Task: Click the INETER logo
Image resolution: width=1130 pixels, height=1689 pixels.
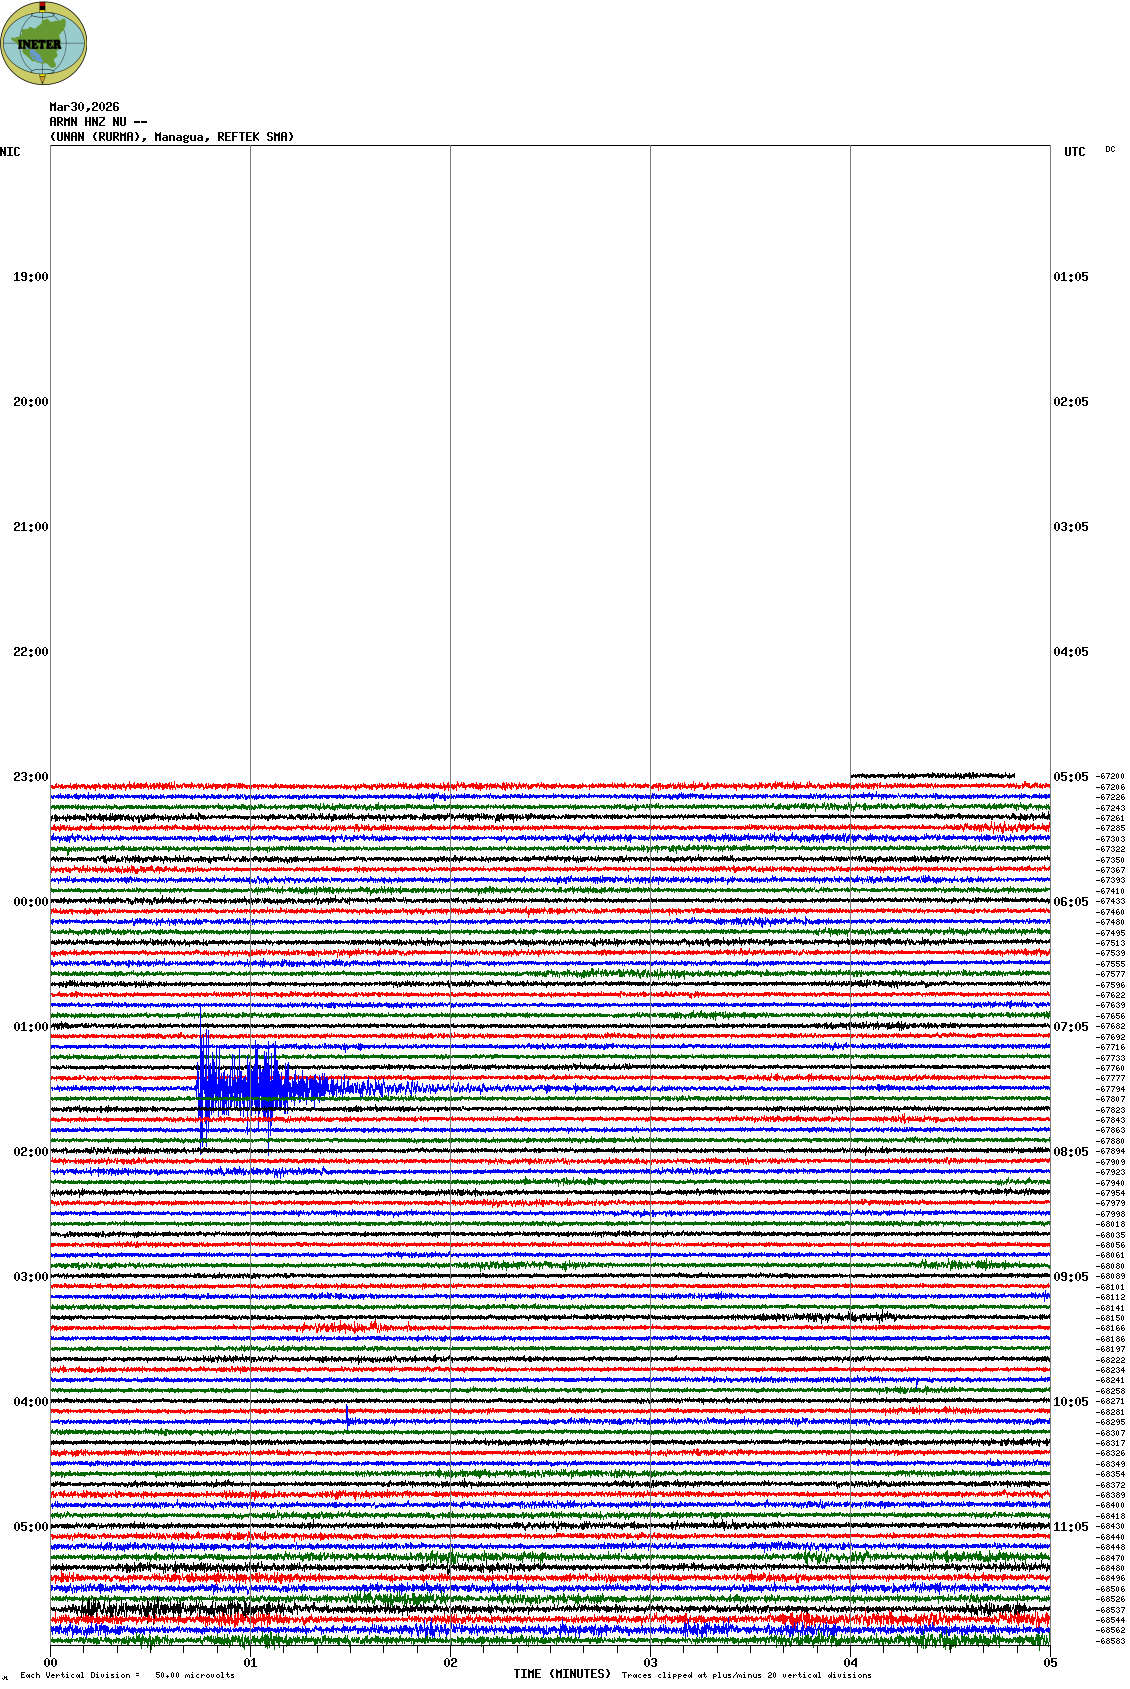Action: 44,43
